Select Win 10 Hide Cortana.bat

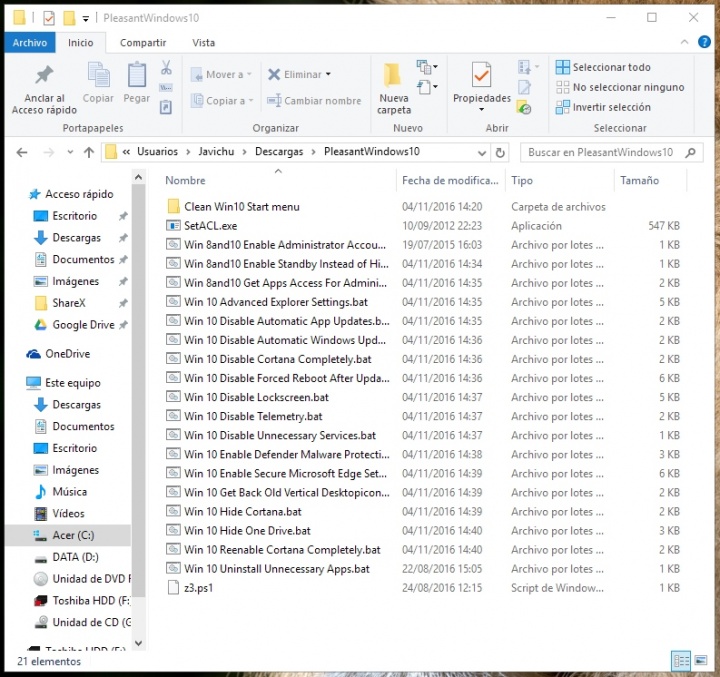[234, 511]
